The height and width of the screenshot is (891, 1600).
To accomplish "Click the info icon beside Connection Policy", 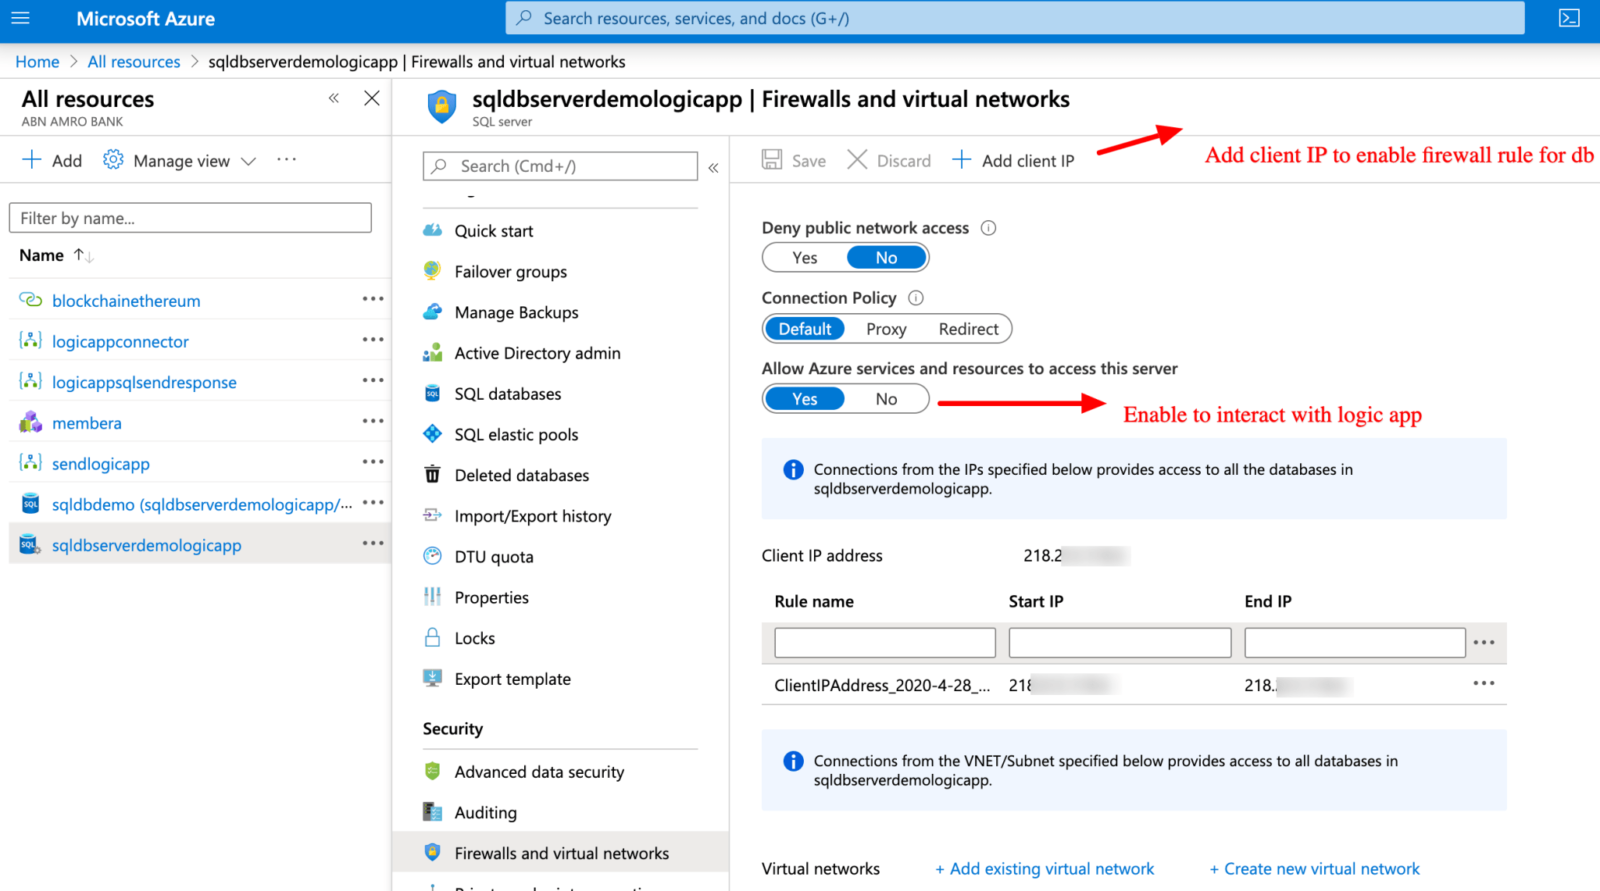I will pyautogui.click(x=915, y=298).
